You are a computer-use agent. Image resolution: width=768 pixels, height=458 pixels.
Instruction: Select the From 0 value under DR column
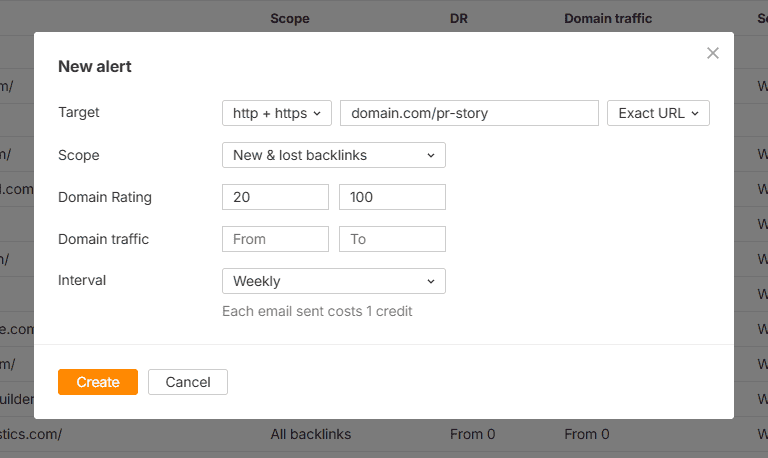(473, 434)
